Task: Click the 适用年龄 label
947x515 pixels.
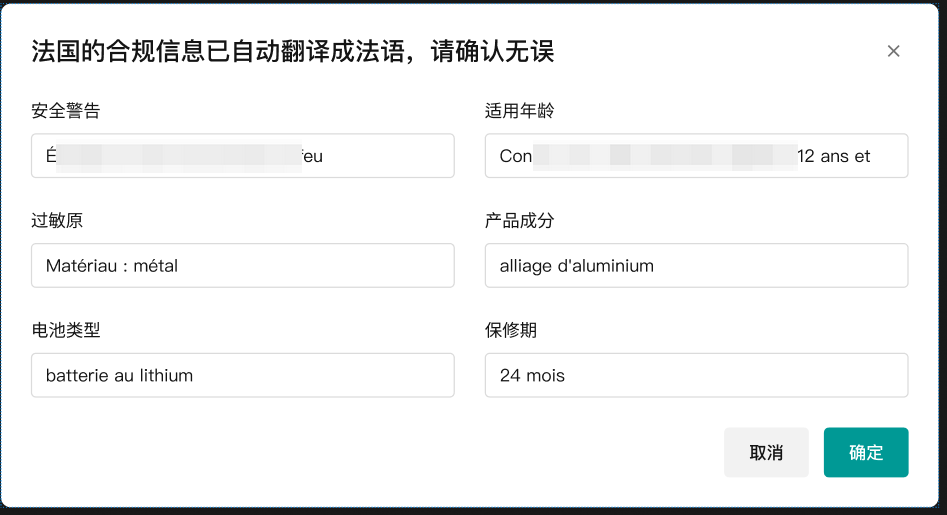Action: pyautogui.click(x=519, y=111)
